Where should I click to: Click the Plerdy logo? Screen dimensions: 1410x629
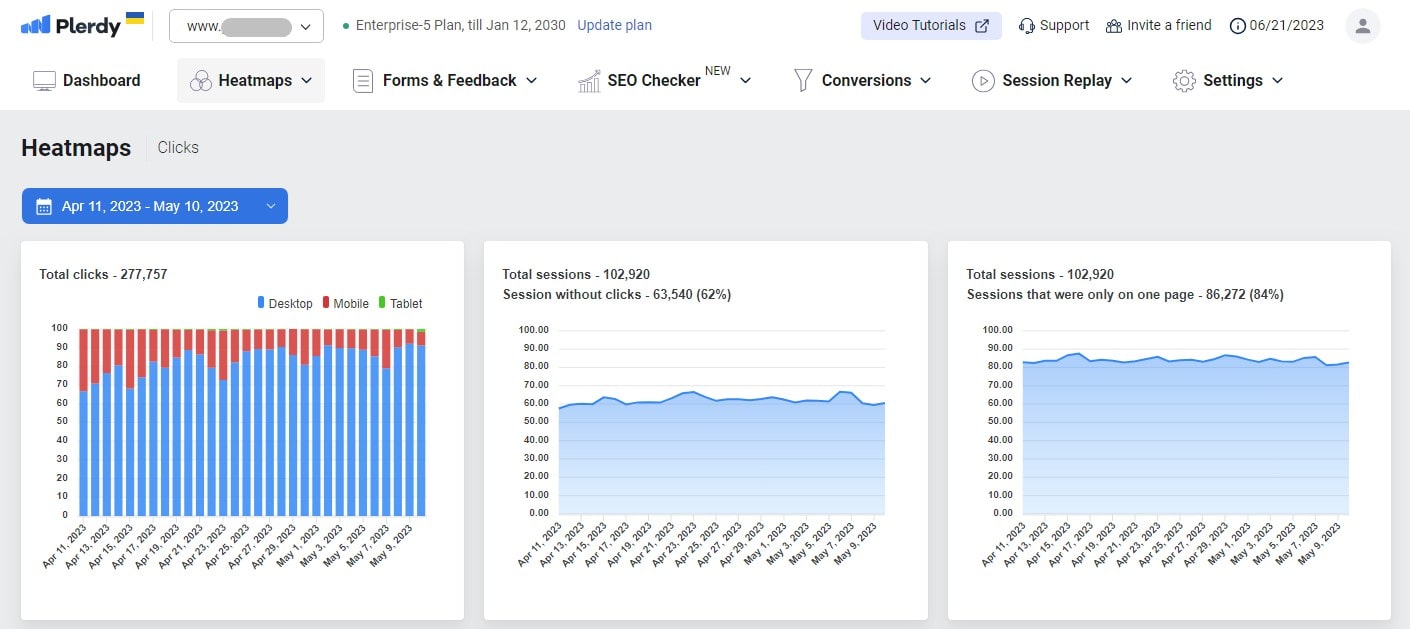pyautogui.click(x=82, y=25)
